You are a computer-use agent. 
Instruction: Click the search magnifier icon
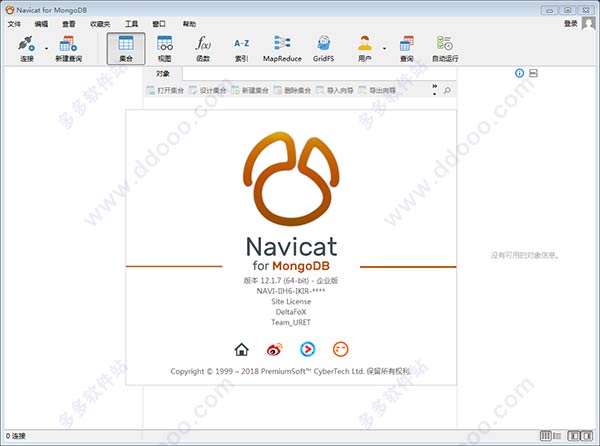point(447,91)
